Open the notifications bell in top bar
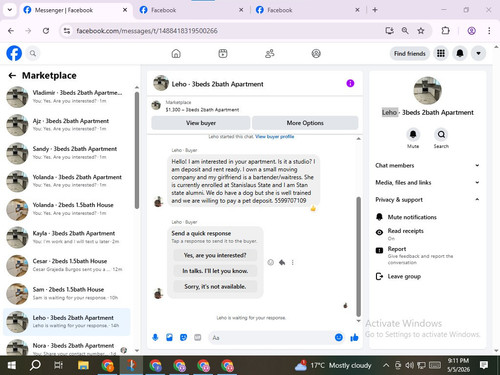The image size is (500, 375). [x=460, y=53]
